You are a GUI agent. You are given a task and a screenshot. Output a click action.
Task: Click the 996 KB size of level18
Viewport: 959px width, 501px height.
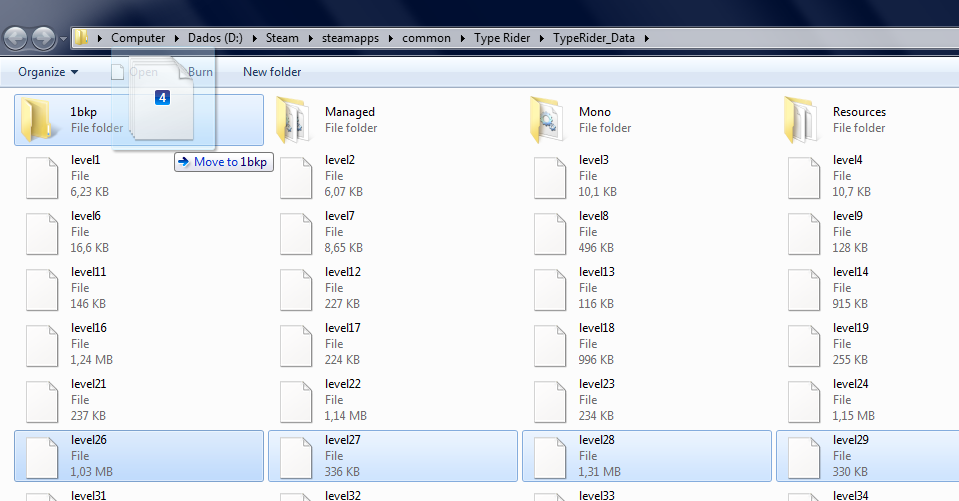click(x=596, y=360)
